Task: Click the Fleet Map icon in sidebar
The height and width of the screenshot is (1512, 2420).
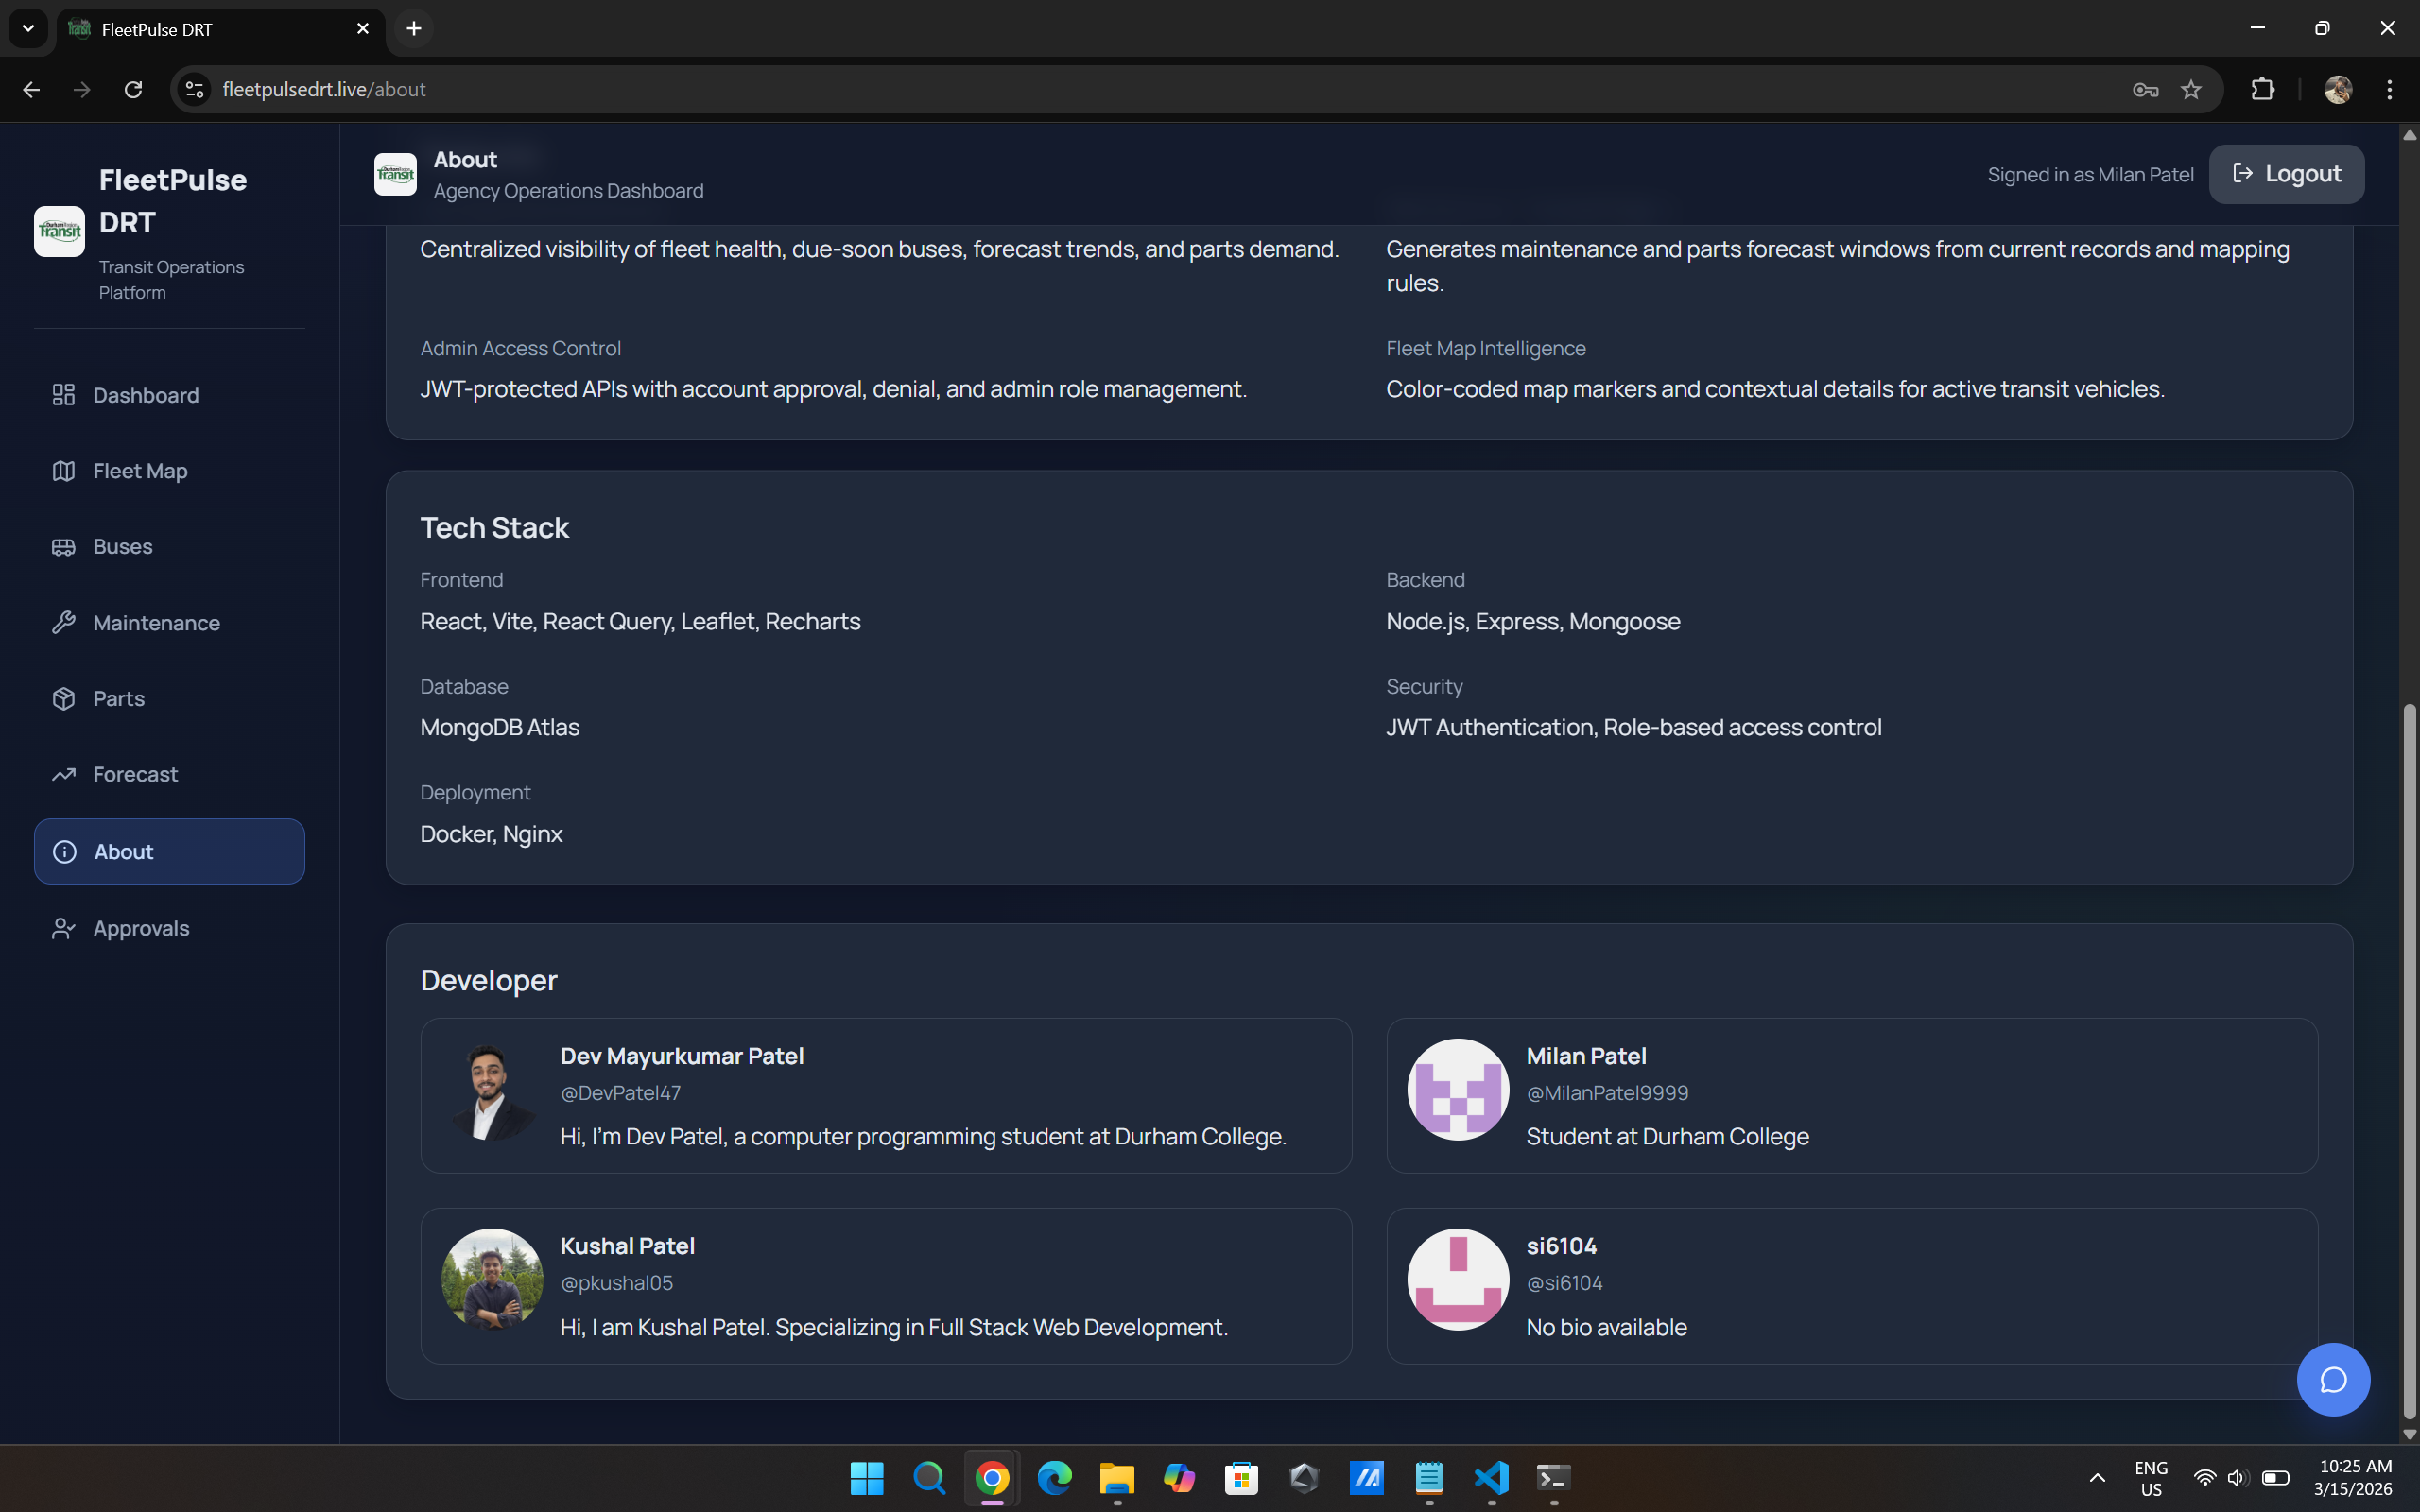Action: pyautogui.click(x=64, y=471)
